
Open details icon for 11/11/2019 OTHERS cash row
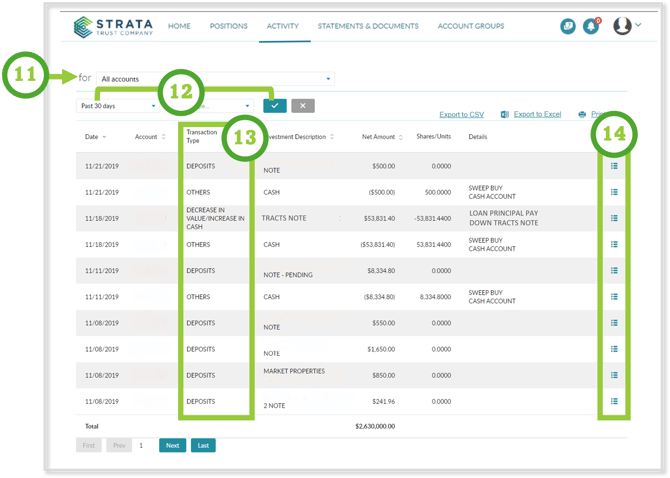tap(614, 296)
